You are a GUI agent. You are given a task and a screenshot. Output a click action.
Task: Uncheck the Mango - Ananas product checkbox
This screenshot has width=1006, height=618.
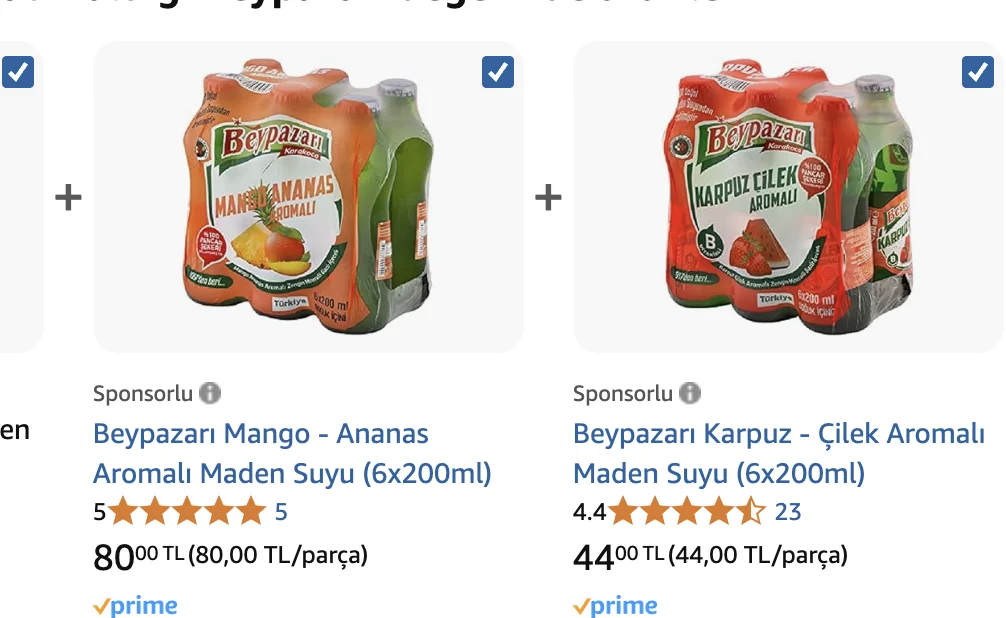pos(498,72)
